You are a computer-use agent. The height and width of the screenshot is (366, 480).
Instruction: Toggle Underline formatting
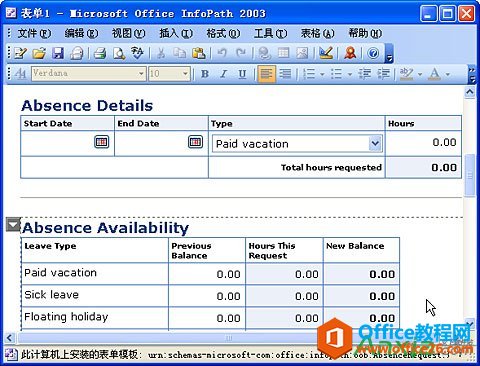[x=242, y=74]
